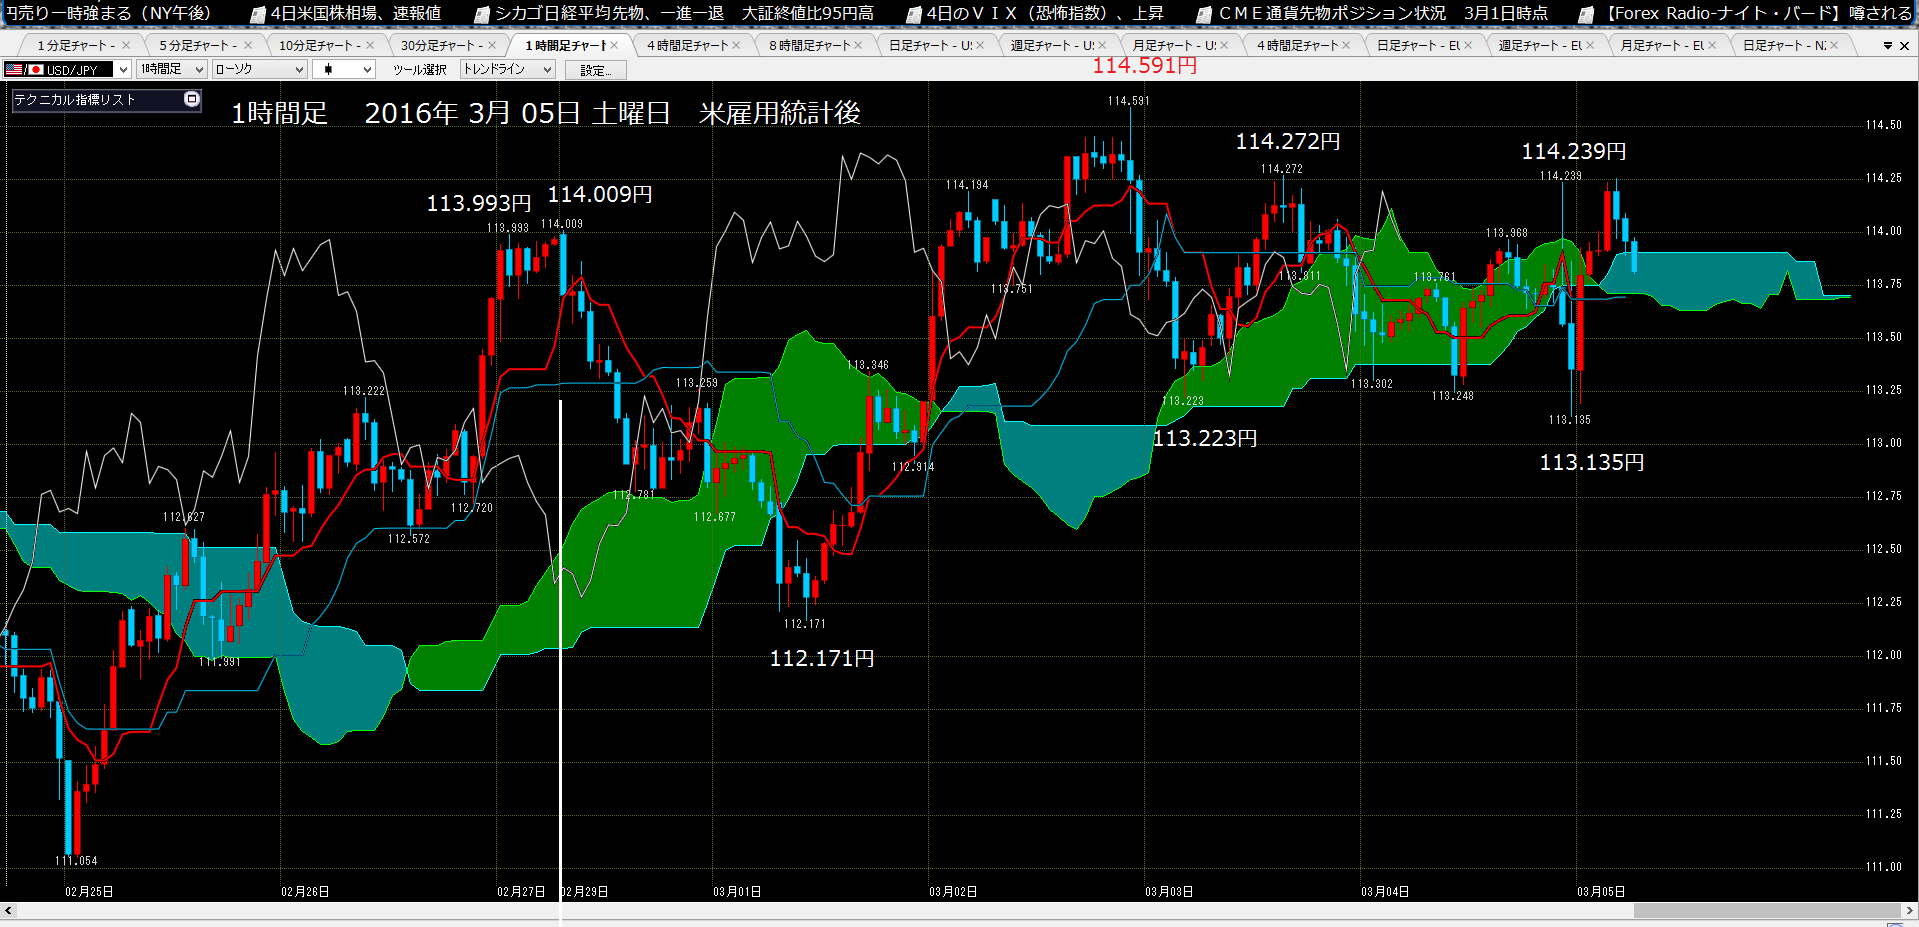Screen dimensions: 1919x927
Task: Switch to the 10分足チャート tab
Action: coord(320,46)
